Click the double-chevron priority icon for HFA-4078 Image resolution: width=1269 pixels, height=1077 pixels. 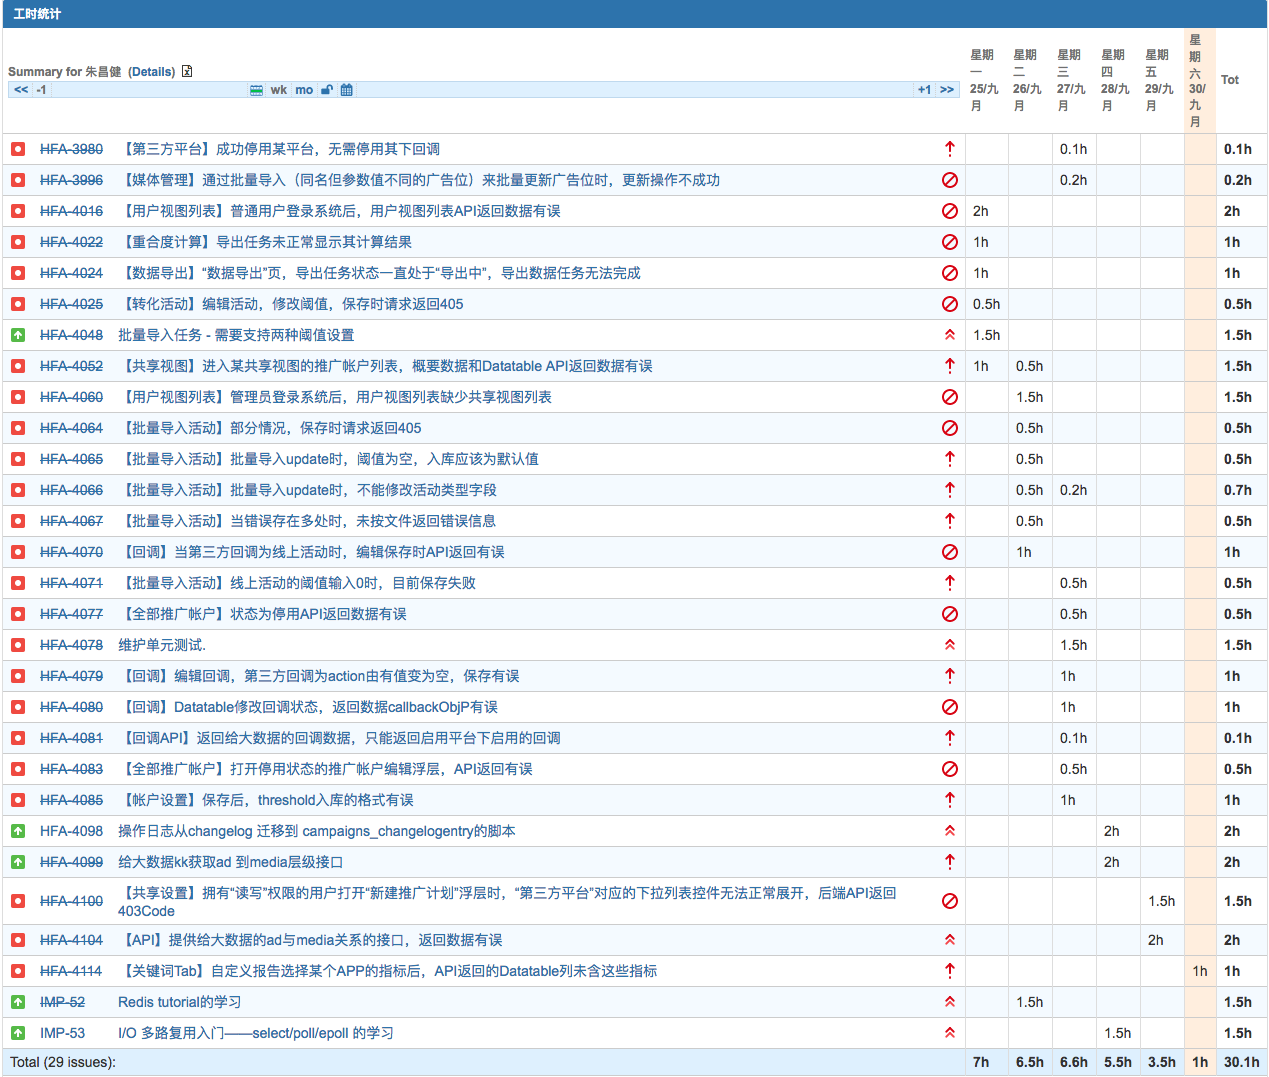point(949,645)
